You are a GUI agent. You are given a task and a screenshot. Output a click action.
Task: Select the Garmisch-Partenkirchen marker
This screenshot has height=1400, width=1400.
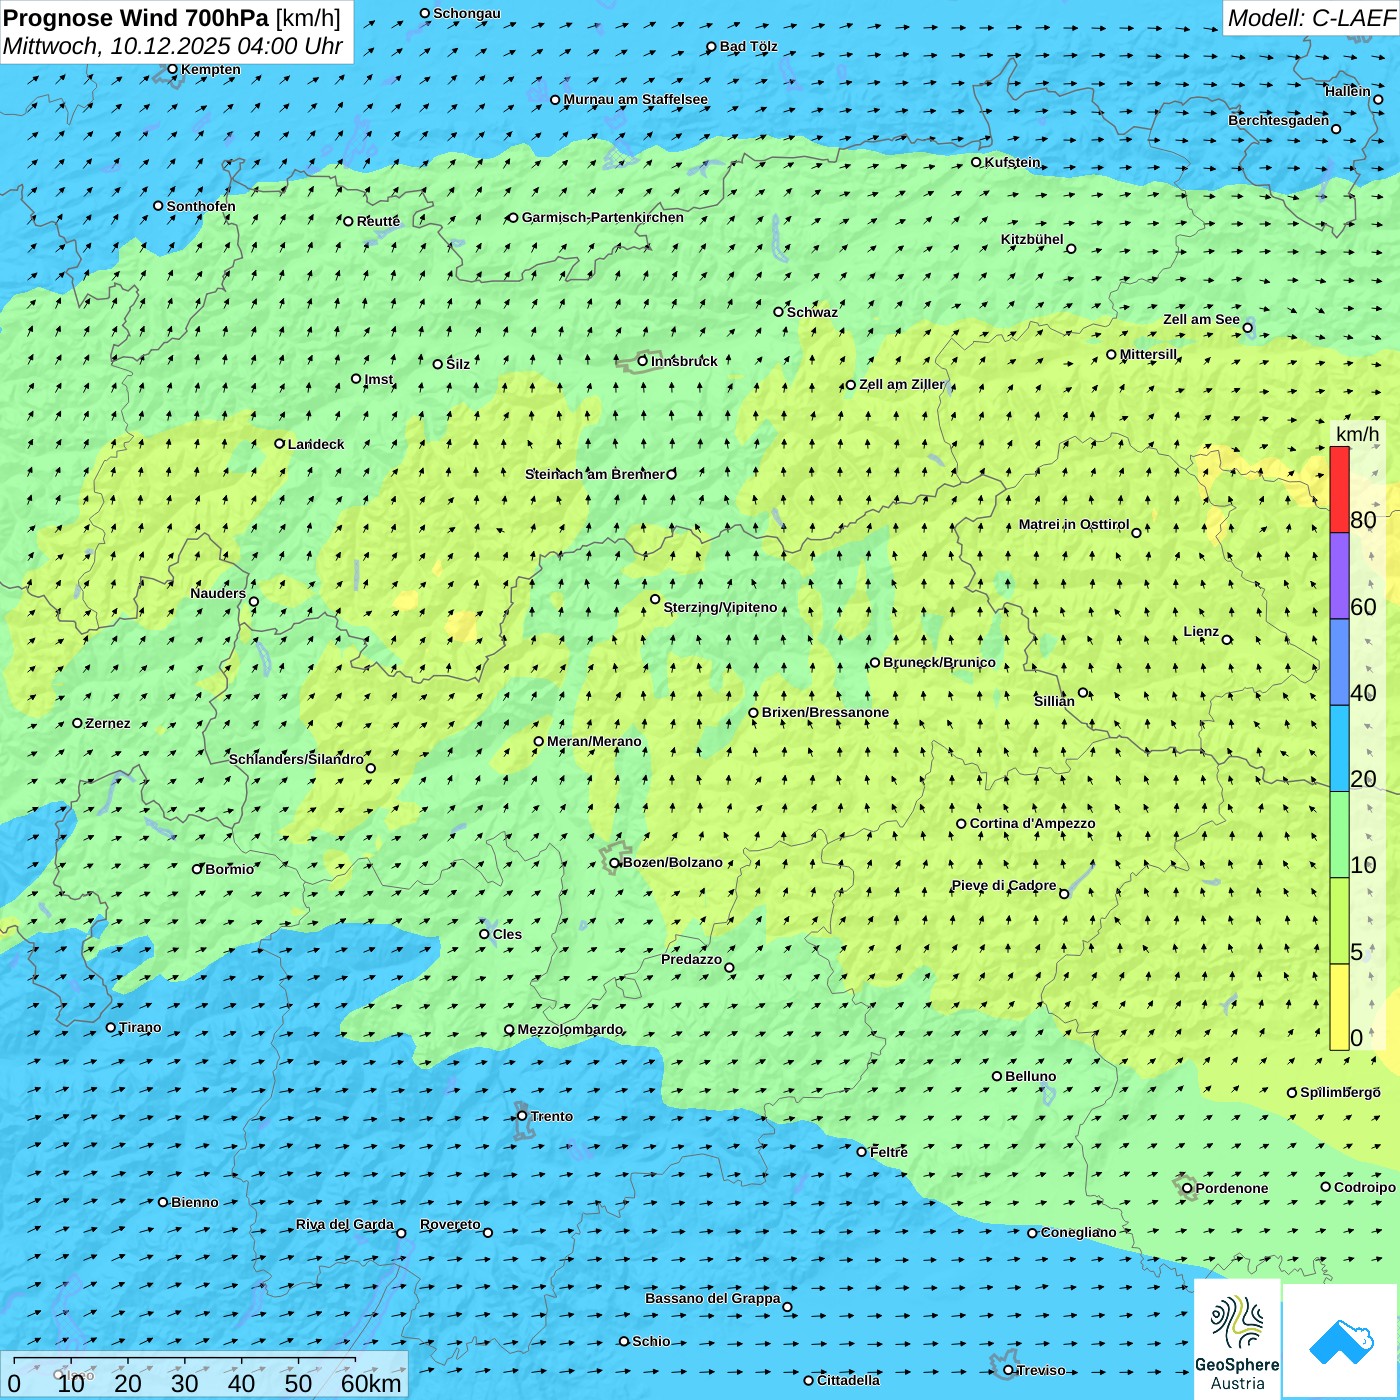click(x=513, y=218)
